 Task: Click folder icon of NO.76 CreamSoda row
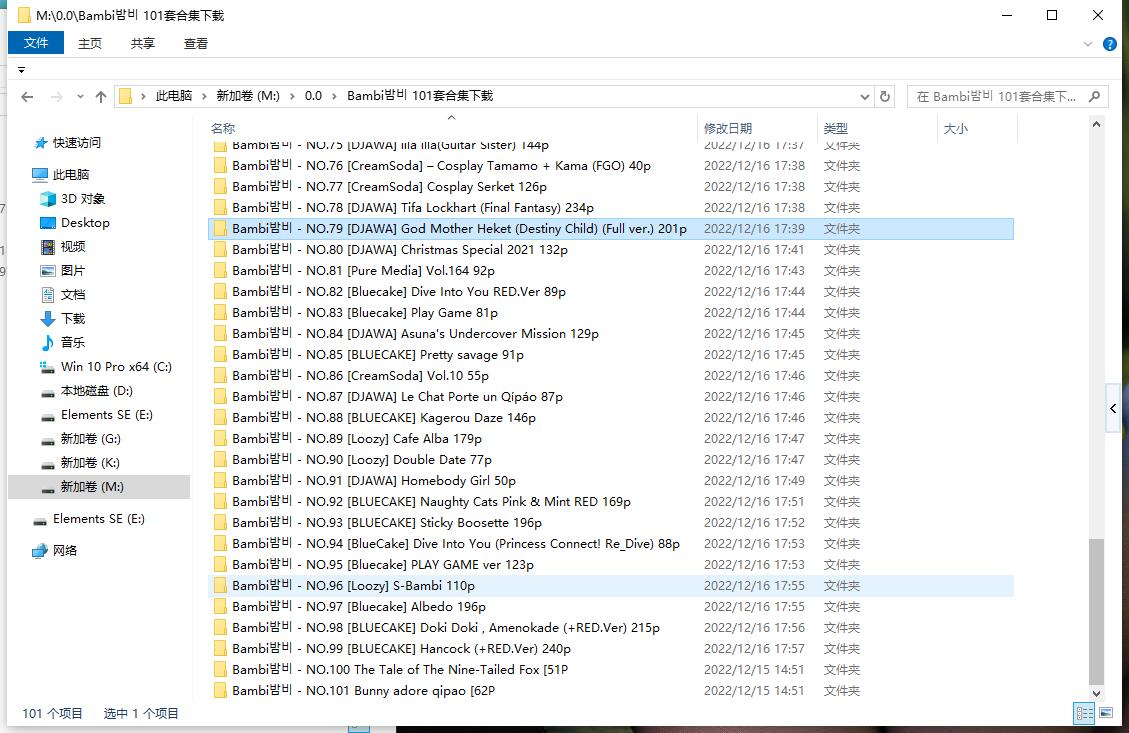[220, 166]
